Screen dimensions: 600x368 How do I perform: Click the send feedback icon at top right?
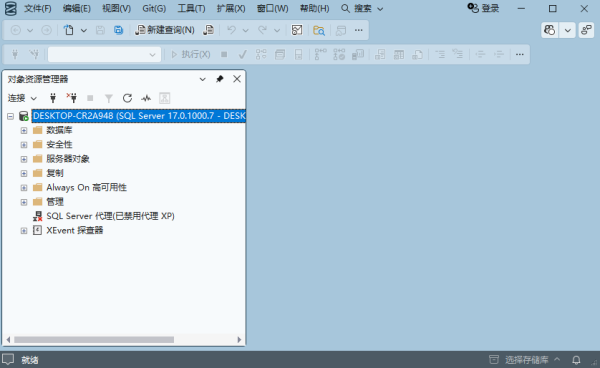[x=586, y=30]
